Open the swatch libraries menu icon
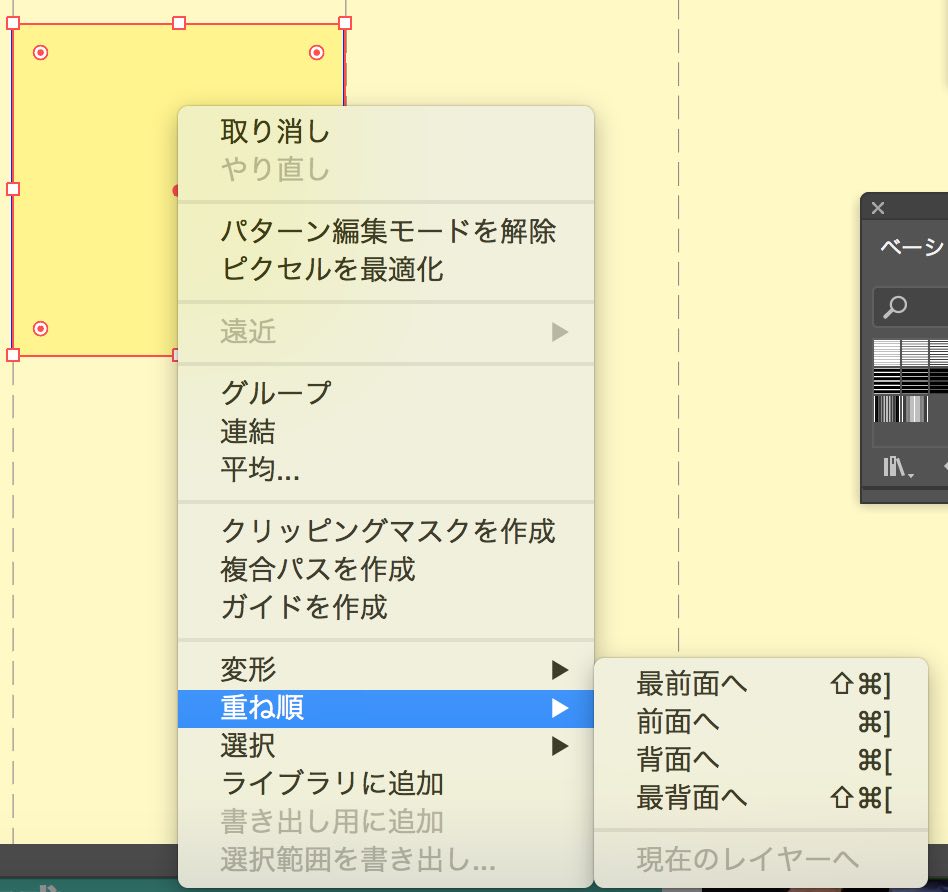This screenshot has height=892, width=948. click(x=898, y=467)
